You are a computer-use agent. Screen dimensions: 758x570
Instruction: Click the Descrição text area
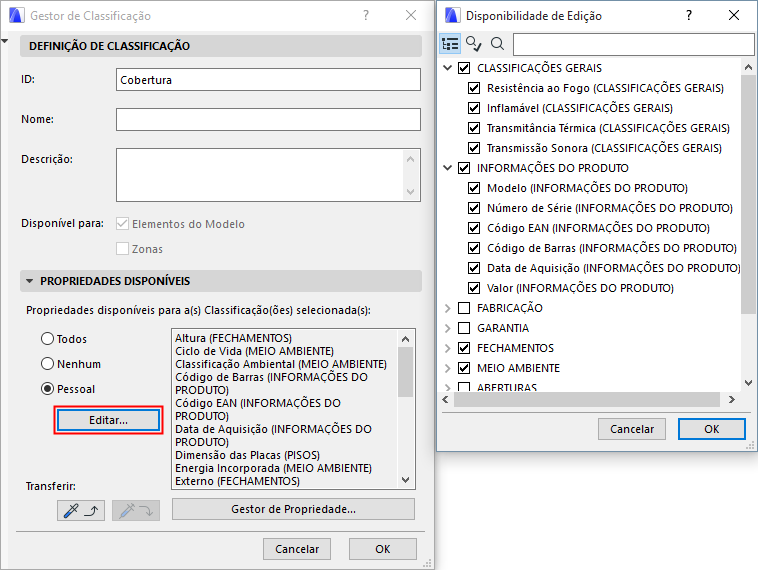[268, 175]
